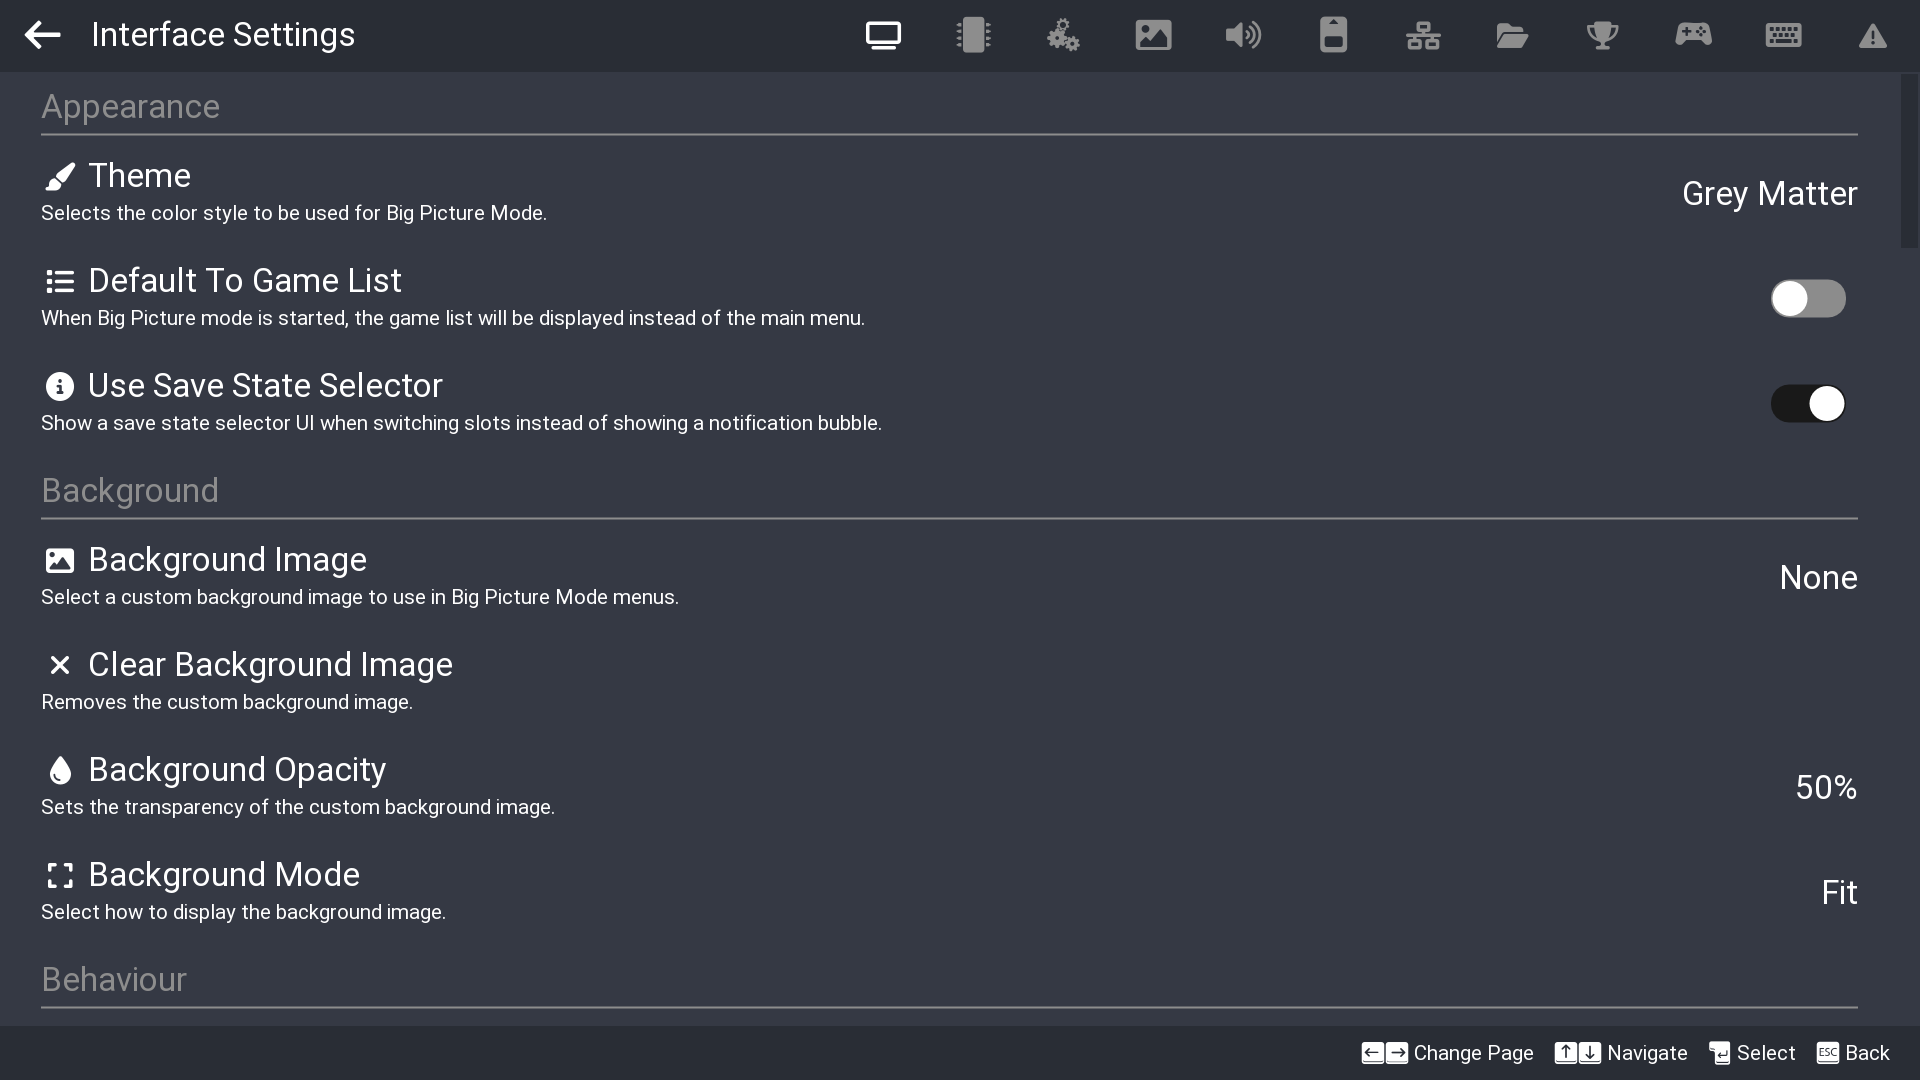Open the network settings page
The height and width of the screenshot is (1080, 1920).
tap(1422, 35)
